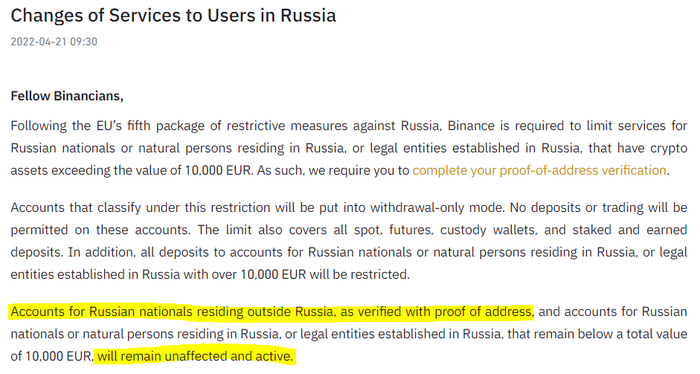
Task: Click the Fellow Binancians greeting
Action: [67, 96]
